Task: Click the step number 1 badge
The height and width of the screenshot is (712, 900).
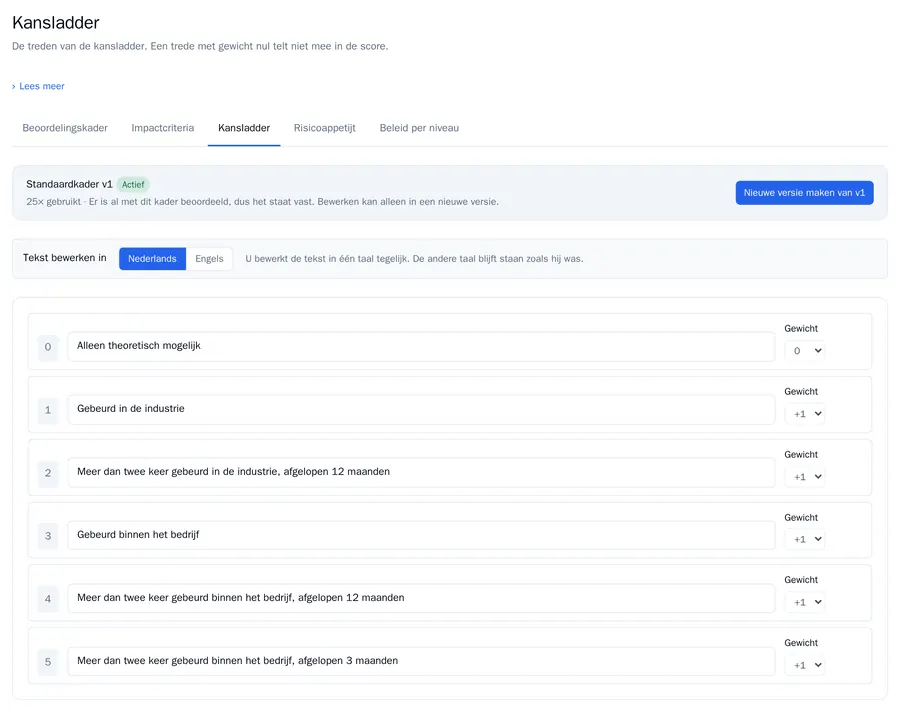Action: pyautogui.click(x=48, y=410)
